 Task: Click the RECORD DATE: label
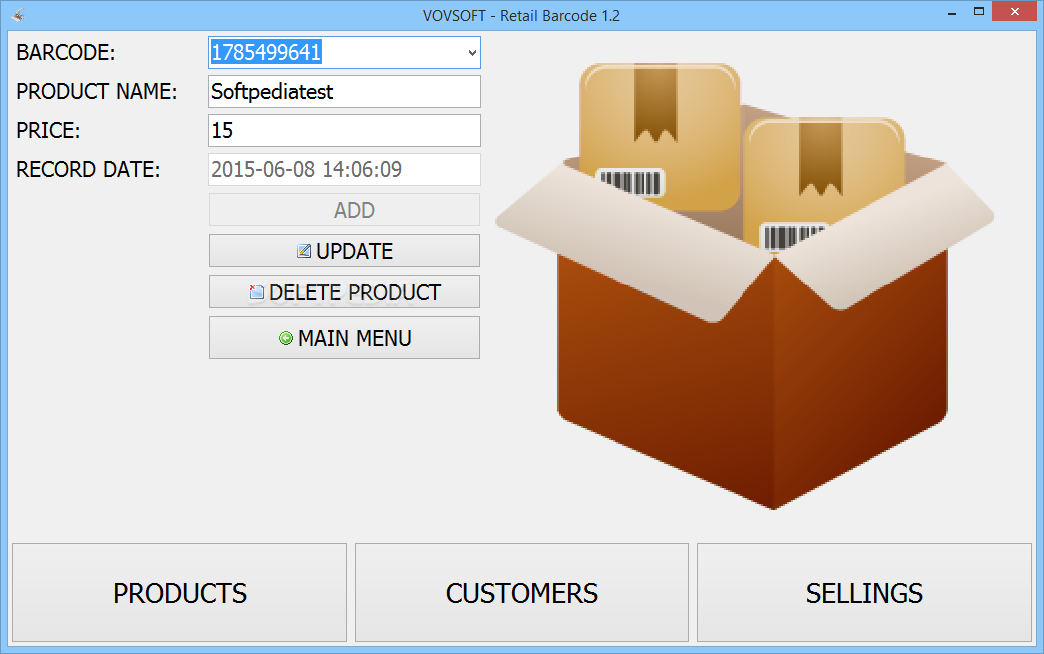(89, 170)
